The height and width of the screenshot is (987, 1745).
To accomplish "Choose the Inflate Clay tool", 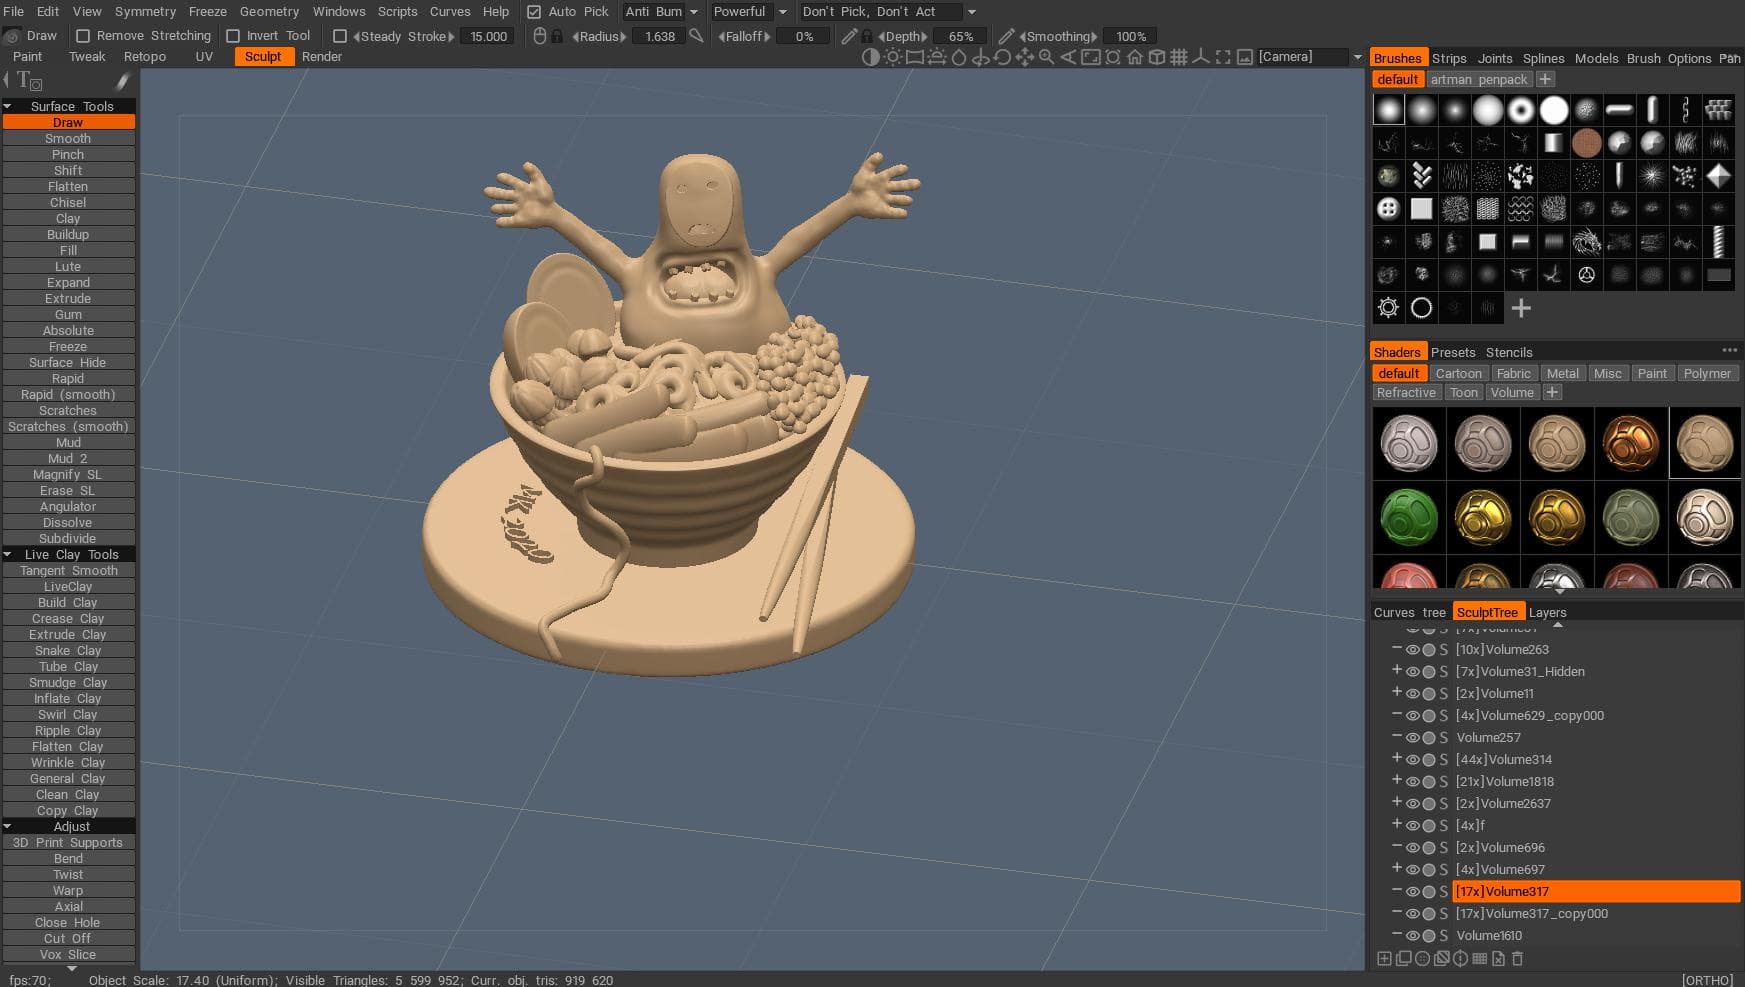I will tap(68, 698).
